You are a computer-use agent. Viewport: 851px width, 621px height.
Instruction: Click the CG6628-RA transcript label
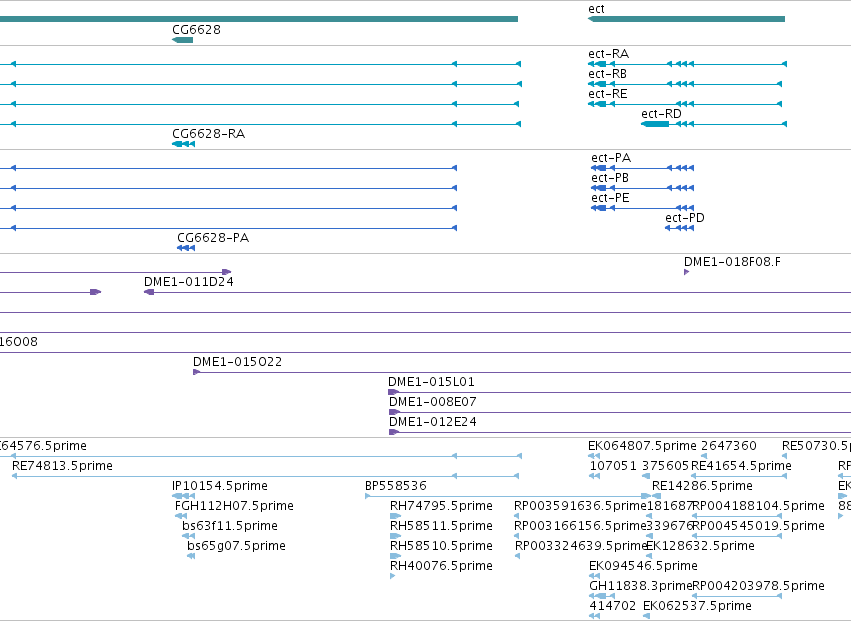pyautogui.click(x=208, y=134)
